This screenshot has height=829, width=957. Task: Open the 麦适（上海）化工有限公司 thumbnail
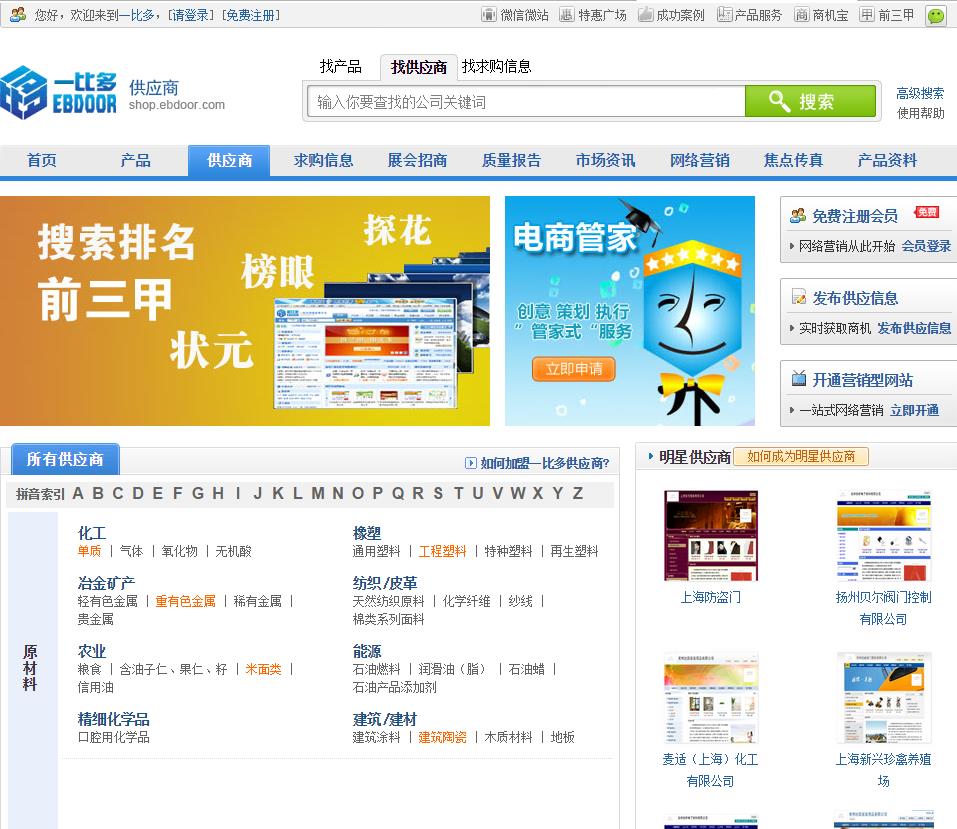click(x=711, y=698)
